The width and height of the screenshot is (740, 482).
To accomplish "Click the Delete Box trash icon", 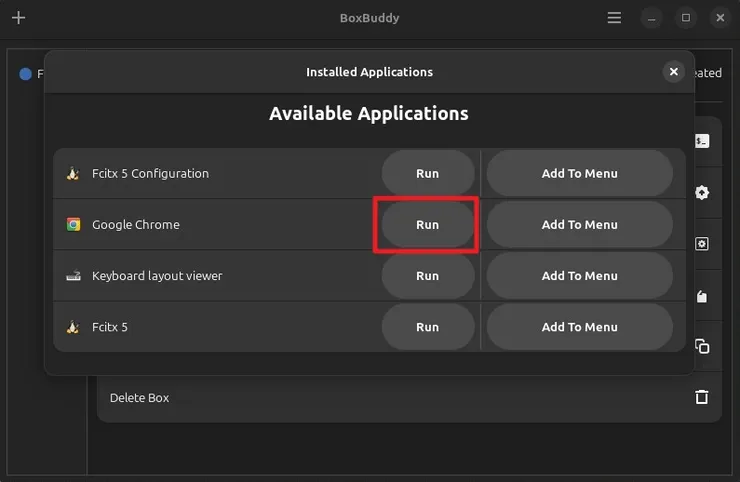I will [702, 397].
